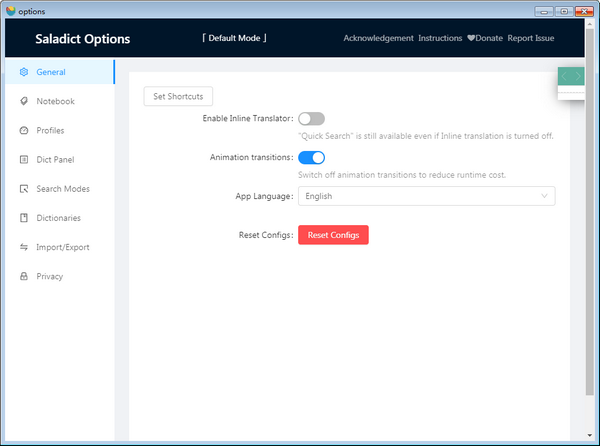The width and height of the screenshot is (600, 446).
Task: Open the Instructions link in header
Action: click(440, 38)
